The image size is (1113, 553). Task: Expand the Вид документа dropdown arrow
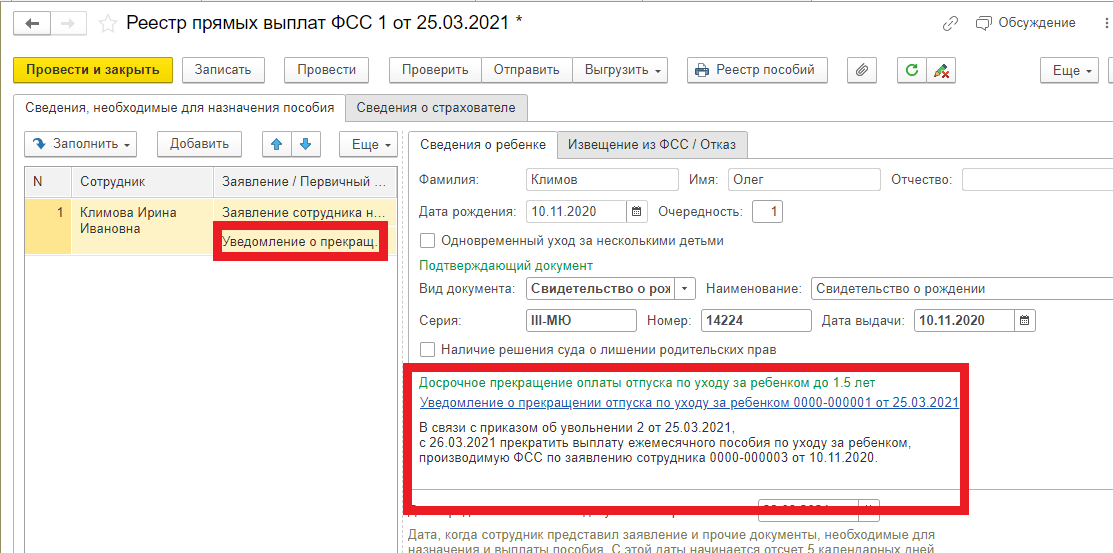pyautogui.click(x=685, y=289)
